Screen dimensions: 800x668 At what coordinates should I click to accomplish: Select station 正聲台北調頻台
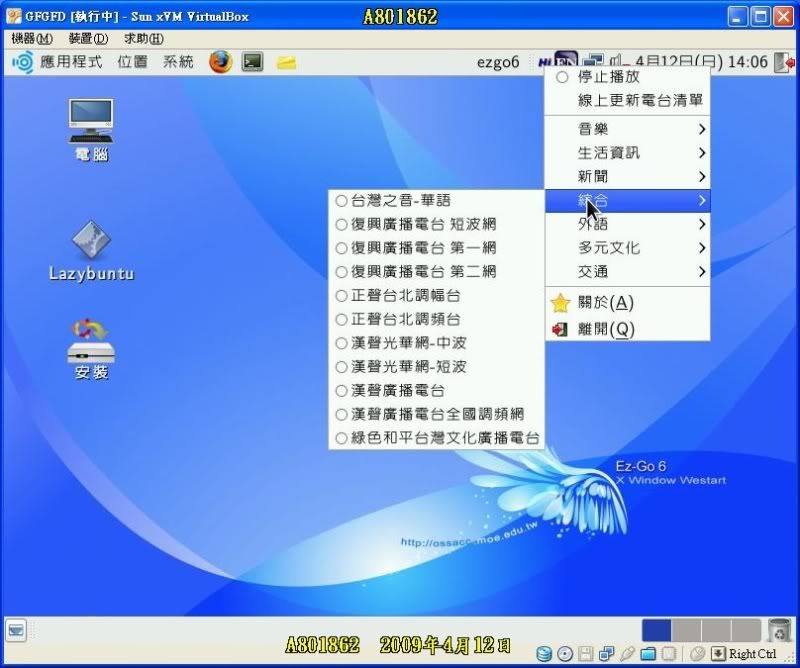[436, 319]
